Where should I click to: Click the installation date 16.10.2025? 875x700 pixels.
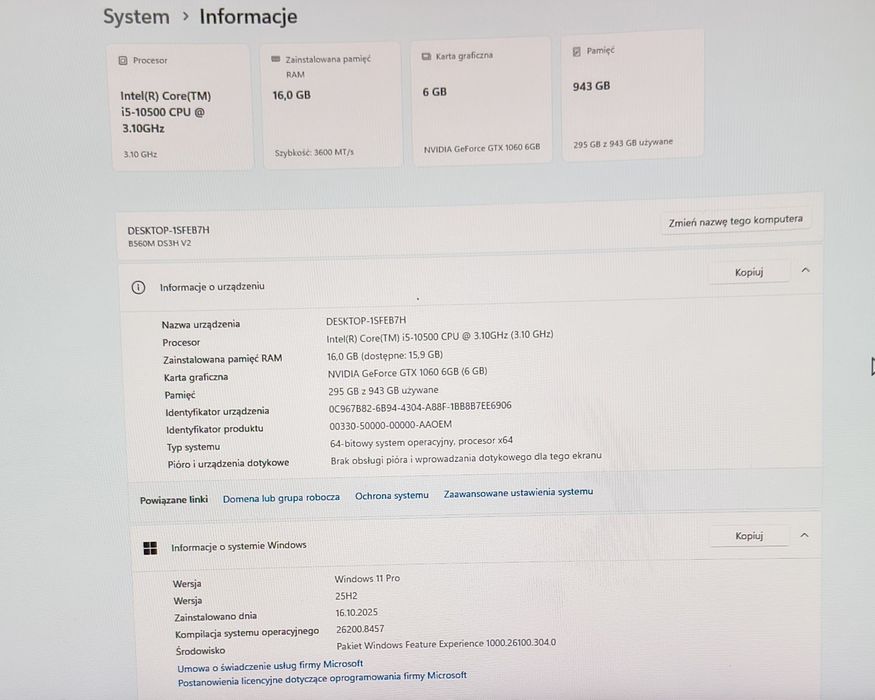357,613
